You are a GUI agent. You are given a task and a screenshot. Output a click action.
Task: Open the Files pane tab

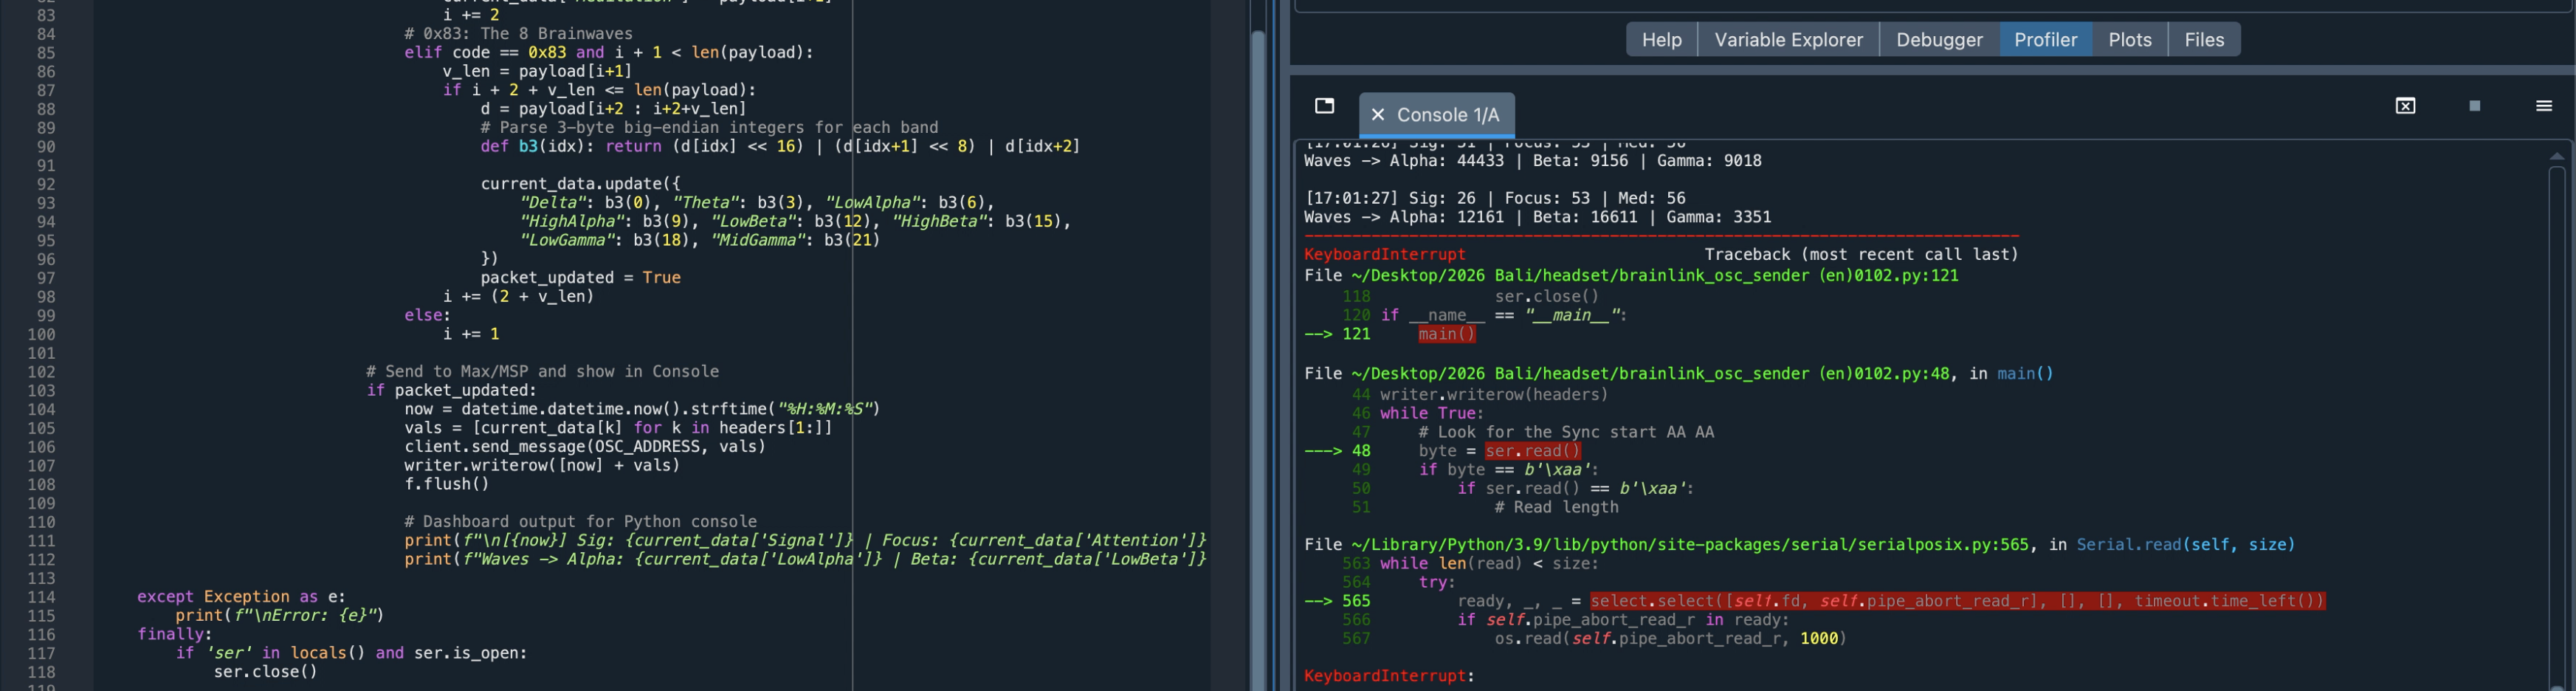2203,40
